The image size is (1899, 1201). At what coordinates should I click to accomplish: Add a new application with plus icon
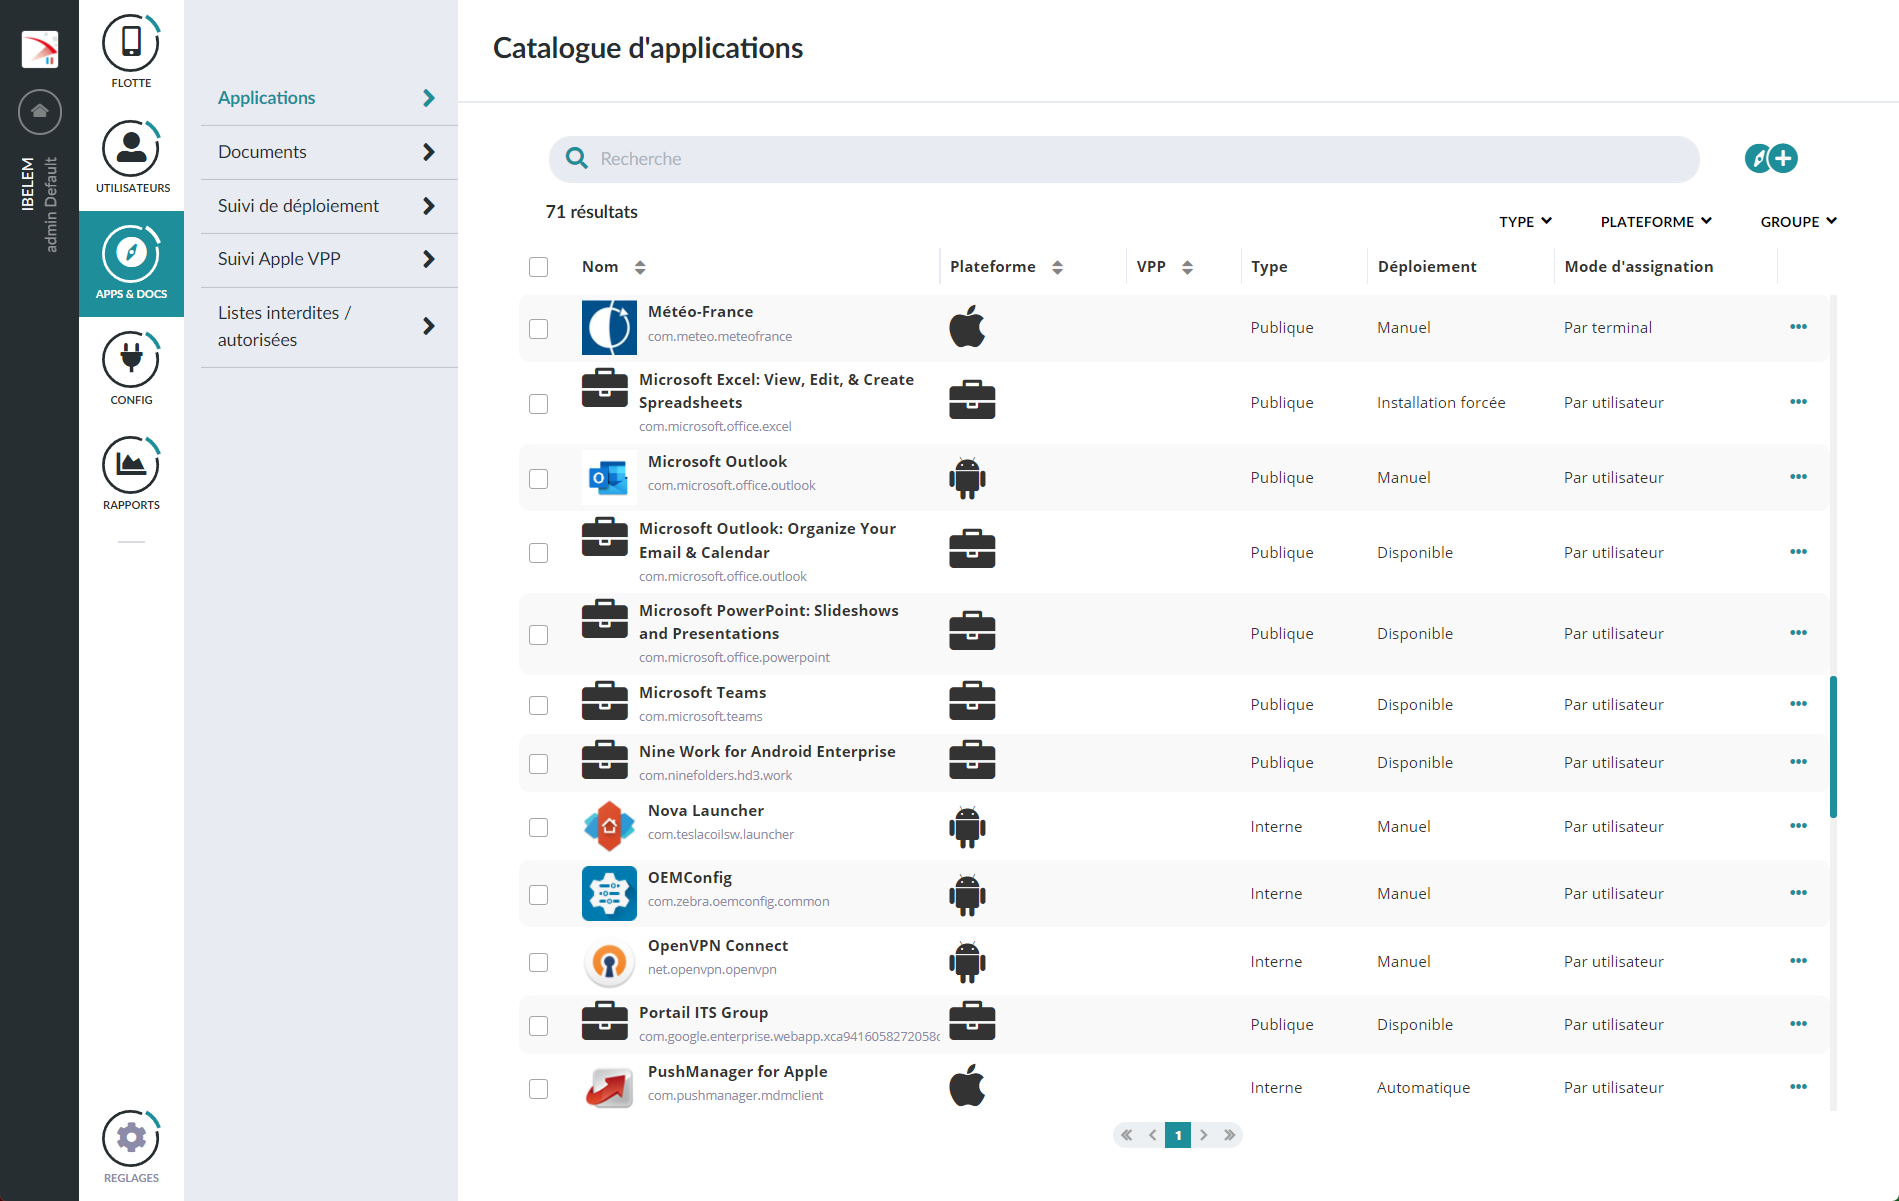click(1783, 158)
